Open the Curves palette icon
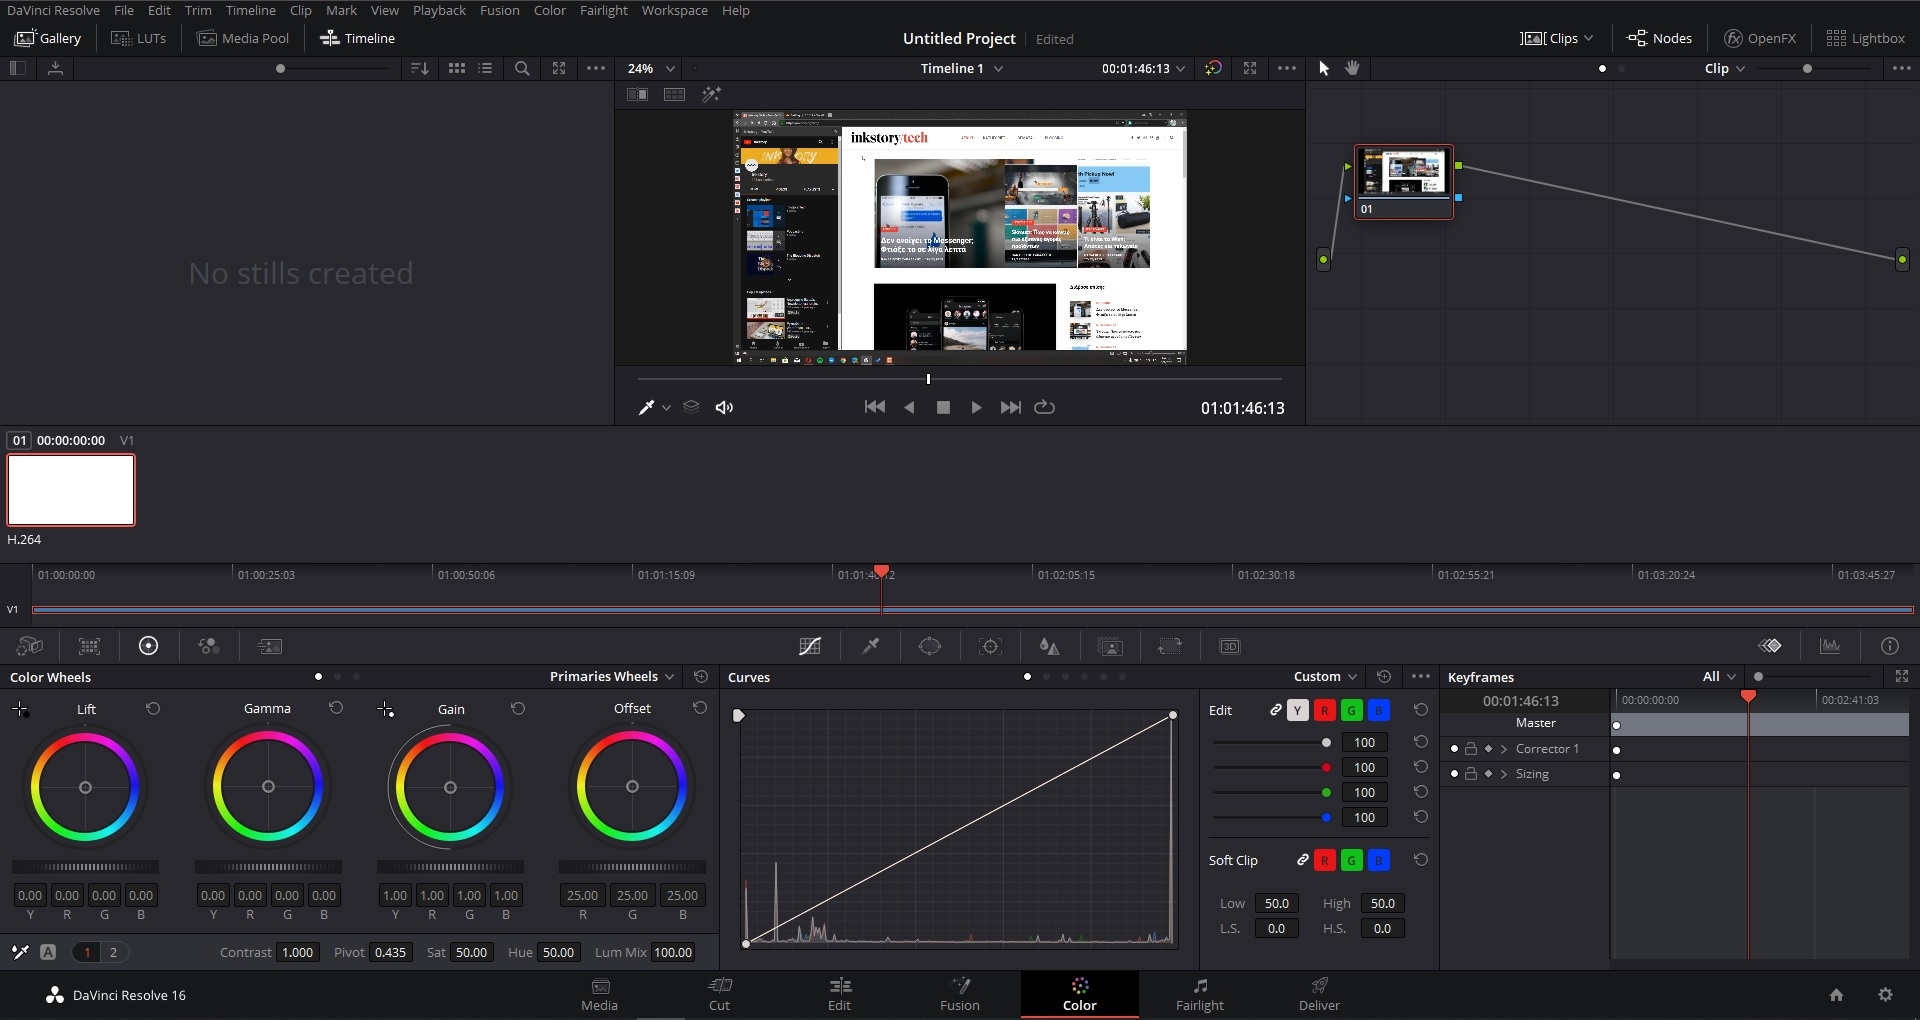This screenshot has width=1920, height=1020. coord(810,646)
